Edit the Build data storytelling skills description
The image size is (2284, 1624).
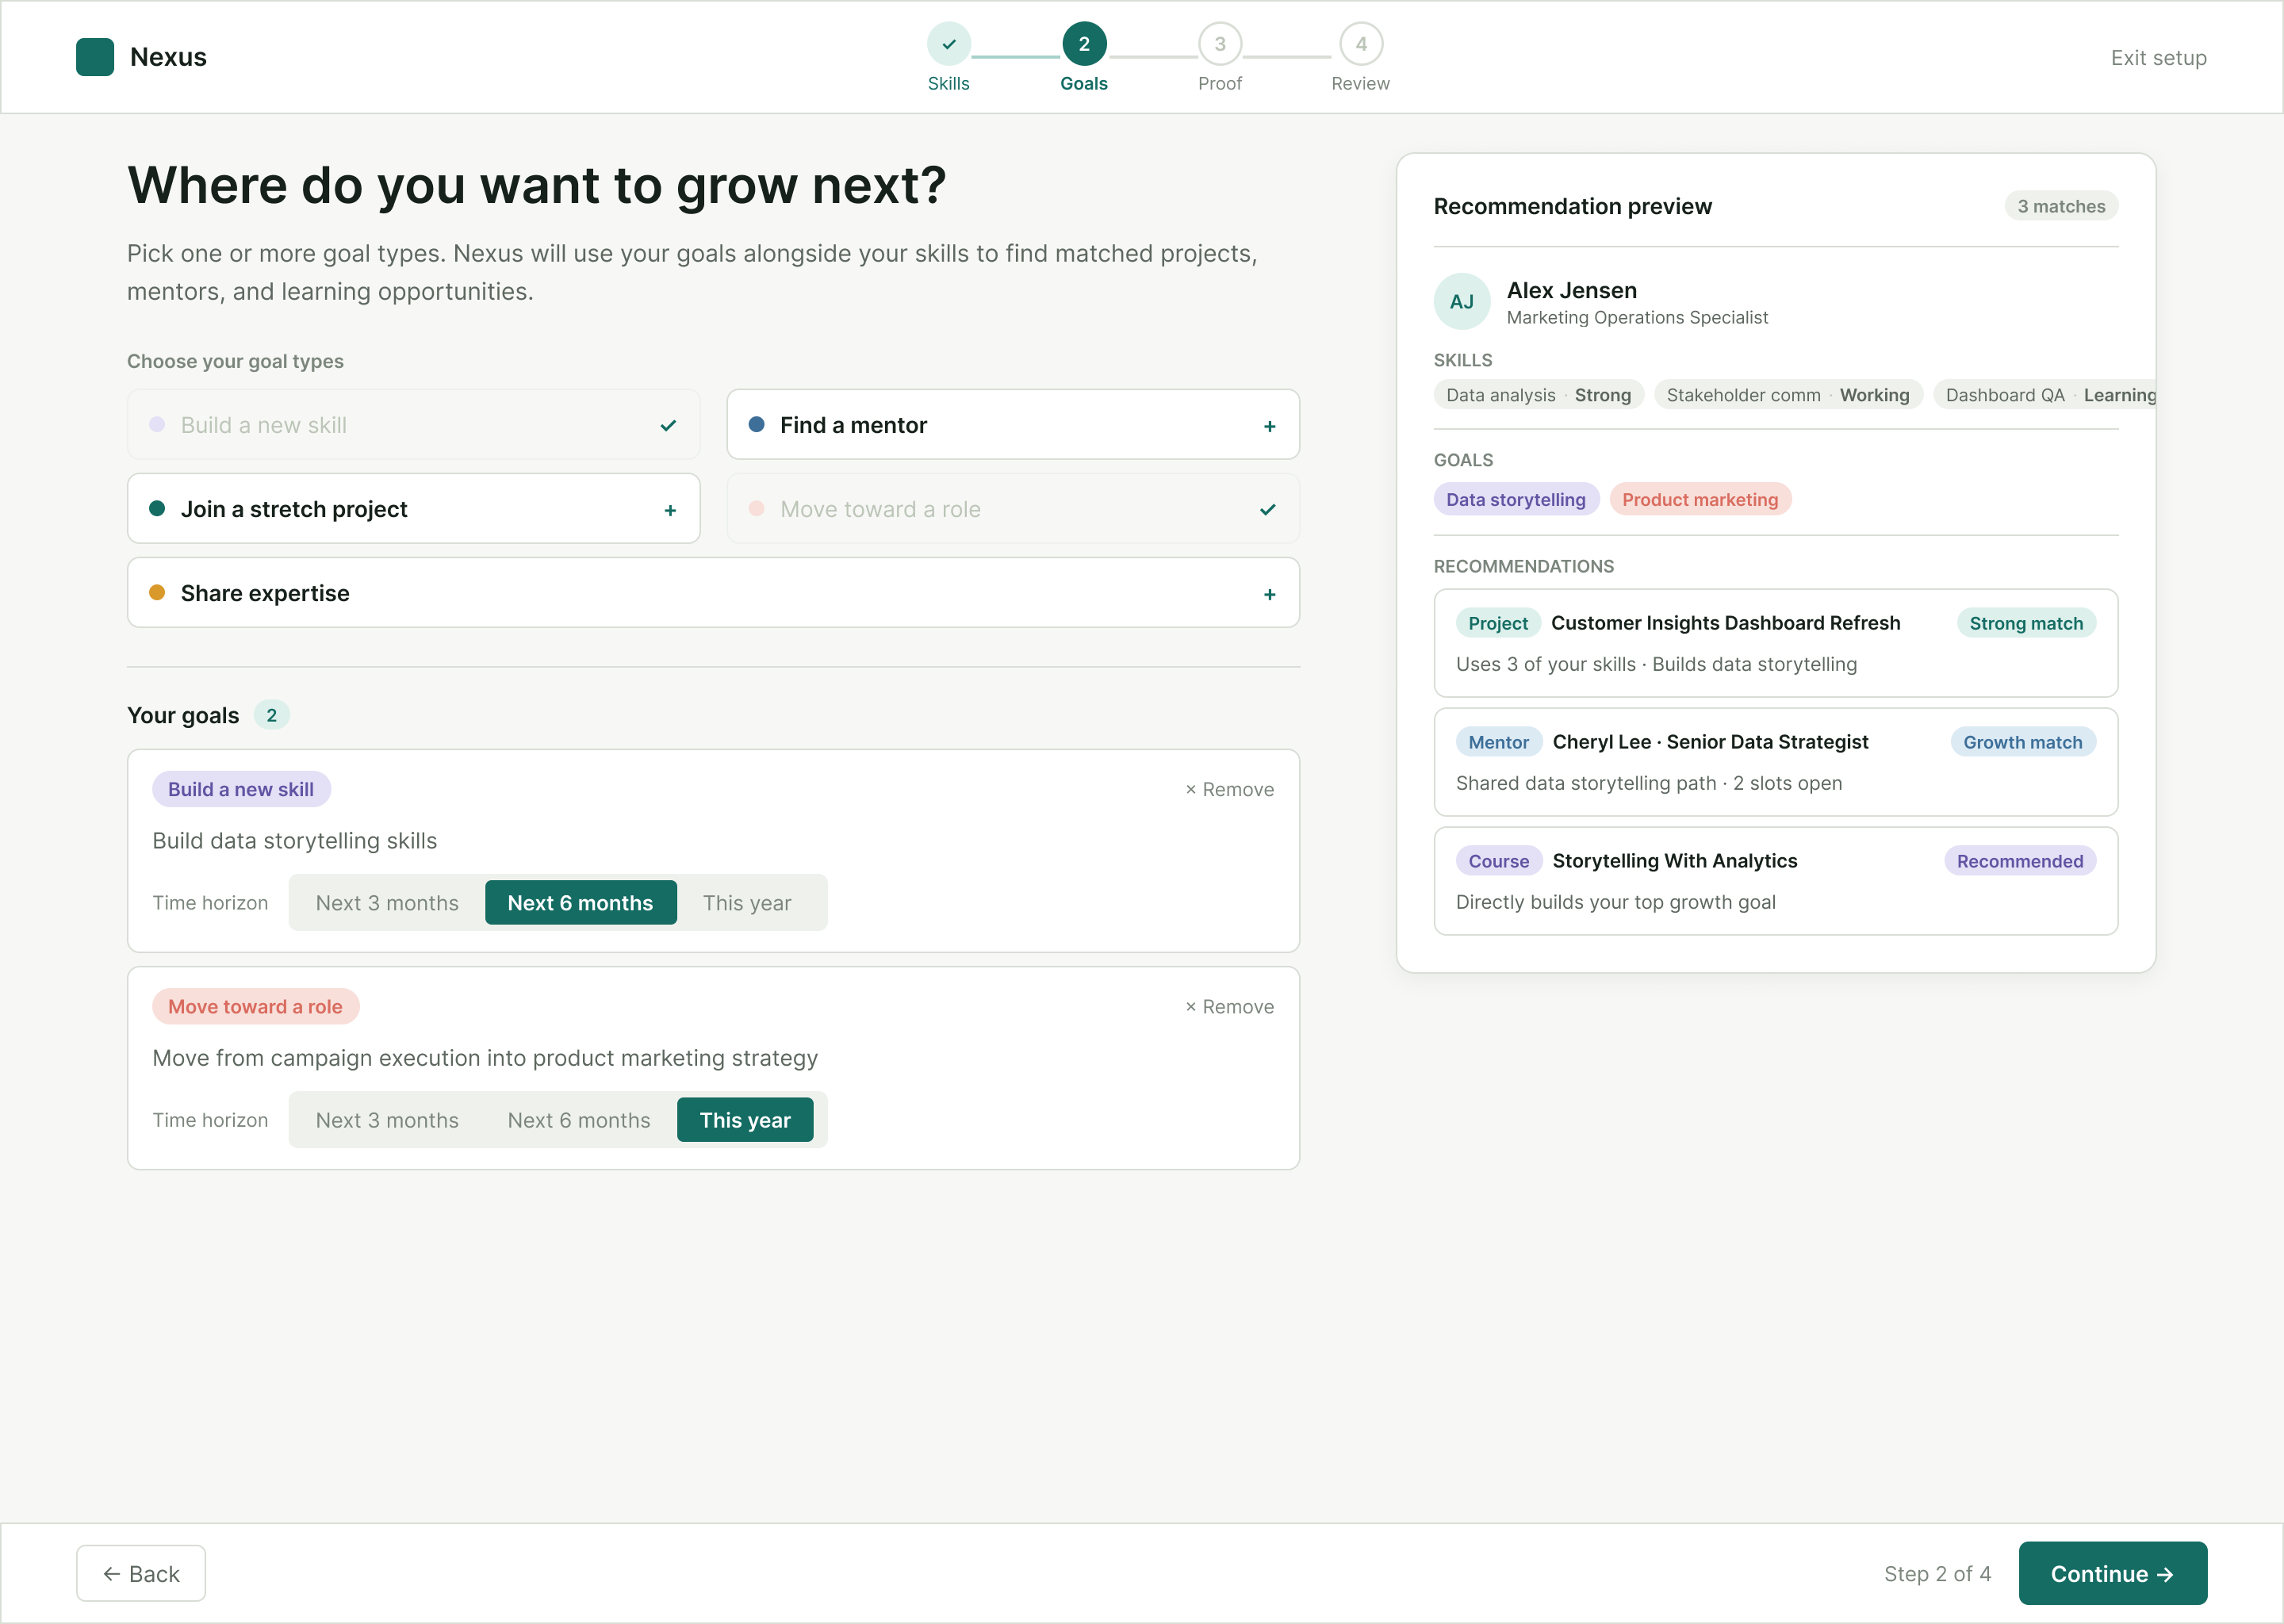click(x=295, y=841)
